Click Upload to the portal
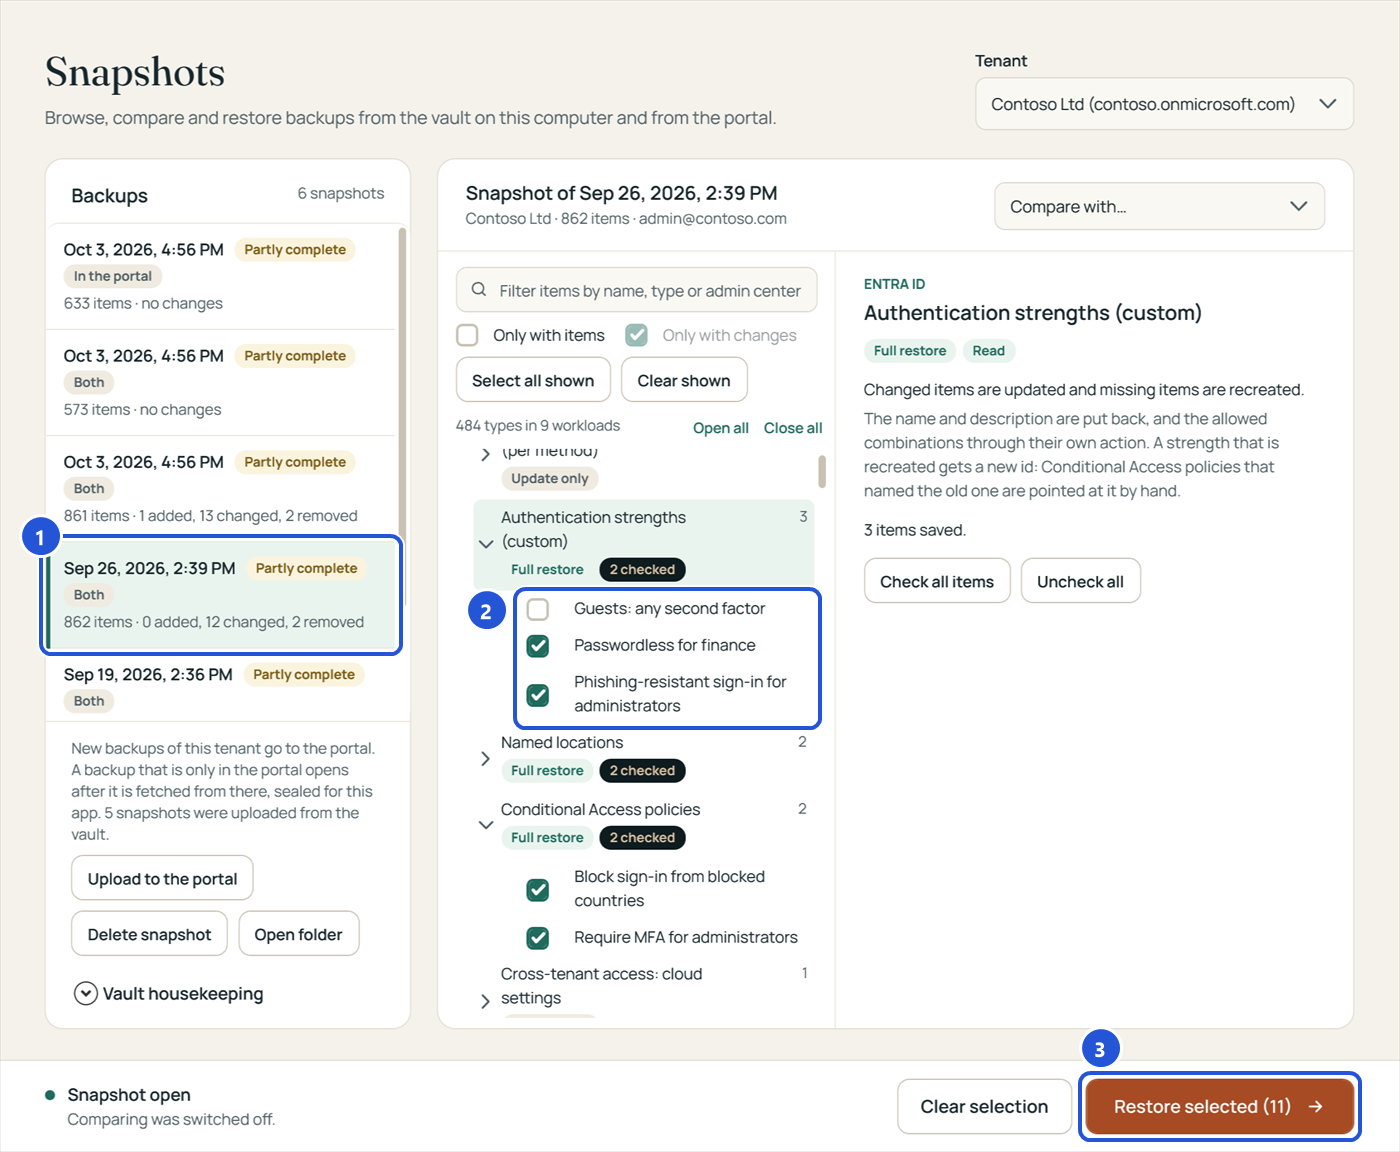 pos(162,878)
